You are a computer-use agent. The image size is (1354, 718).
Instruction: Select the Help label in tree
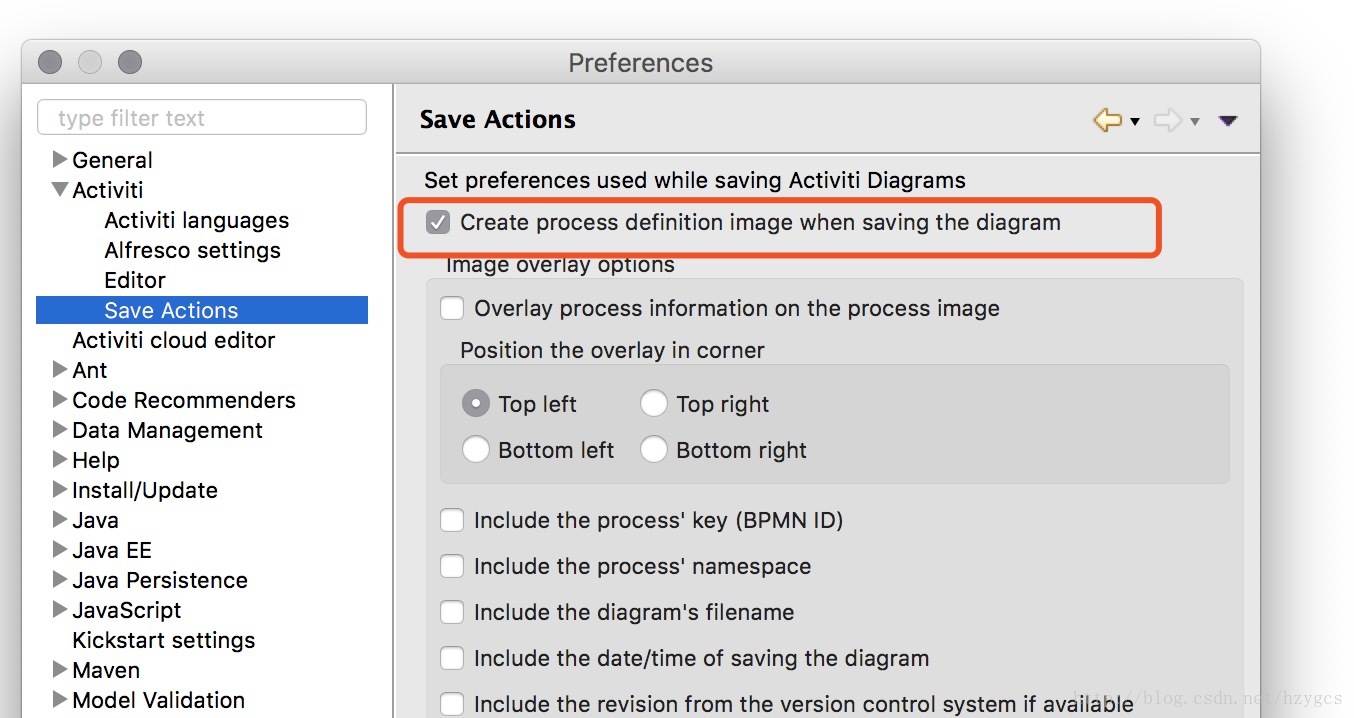coord(96,460)
